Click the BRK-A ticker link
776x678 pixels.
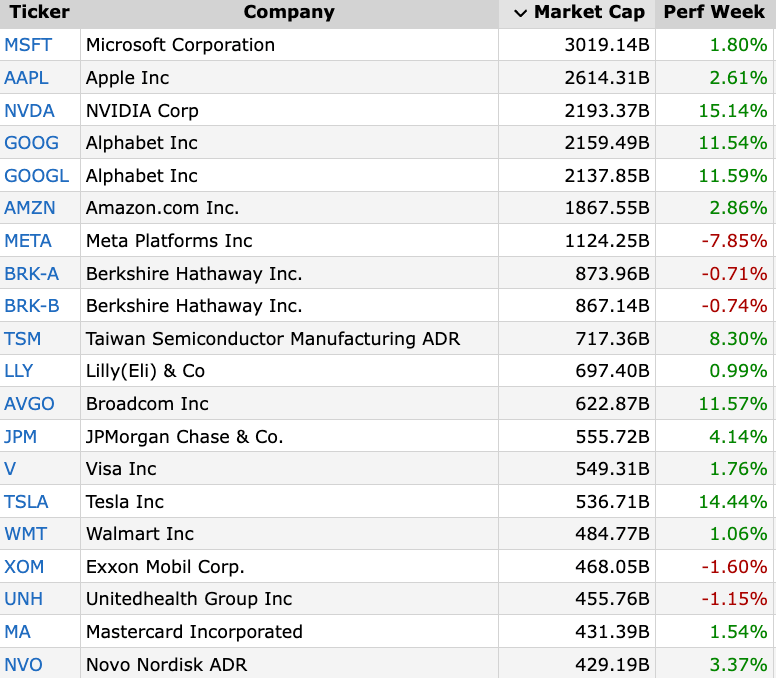pyautogui.click(x=32, y=274)
